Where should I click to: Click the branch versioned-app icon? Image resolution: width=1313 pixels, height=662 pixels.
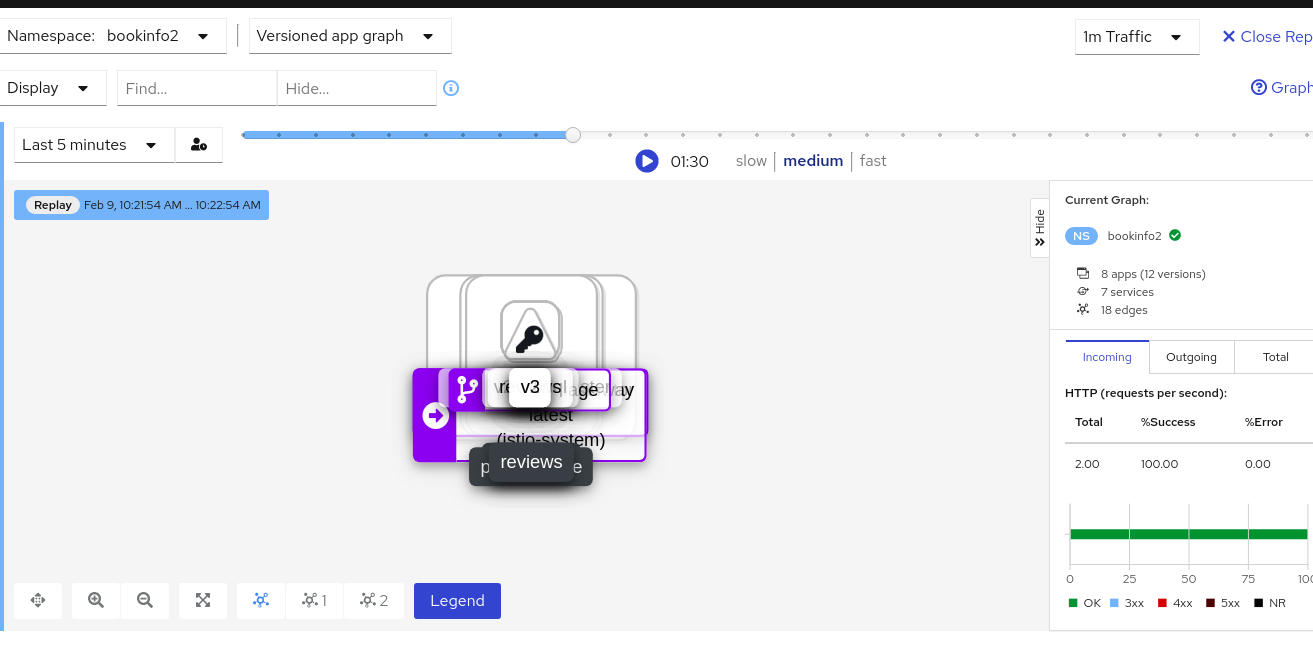tap(466, 389)
